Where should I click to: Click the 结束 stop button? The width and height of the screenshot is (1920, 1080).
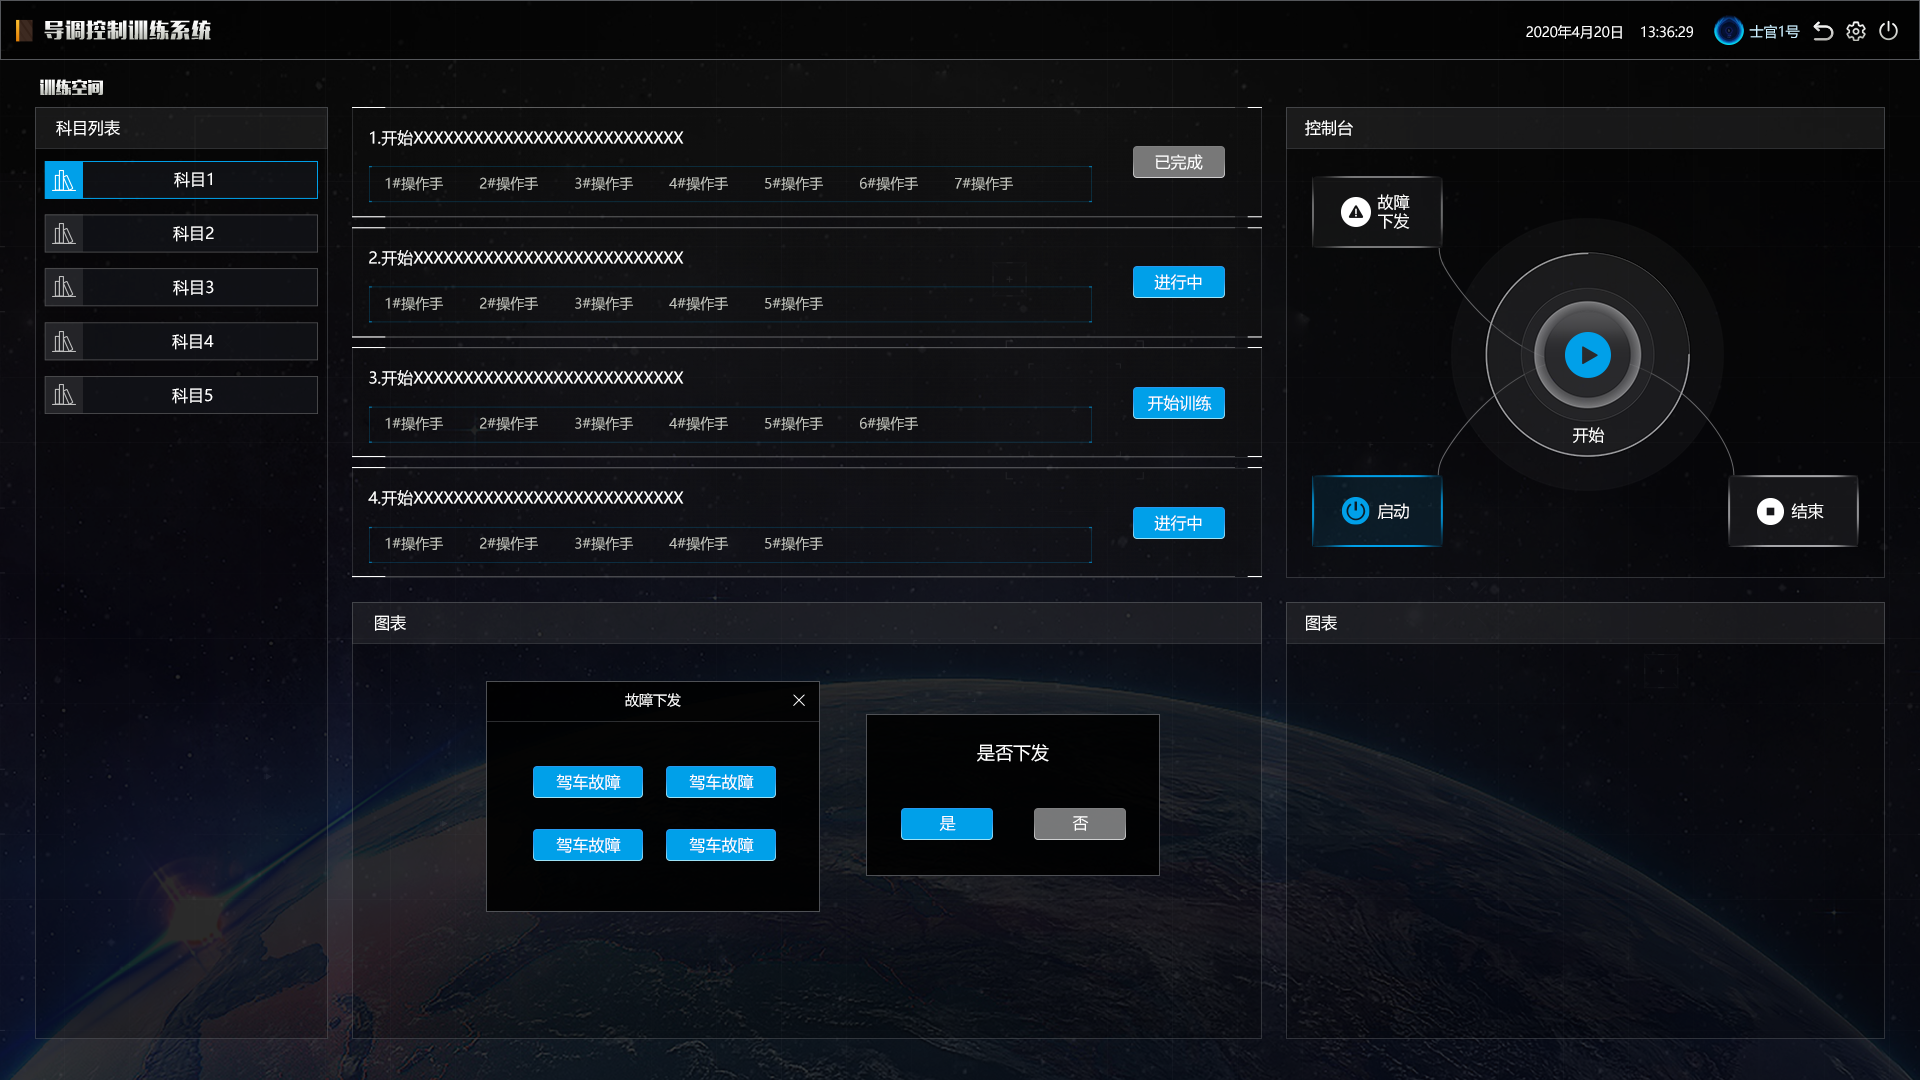coord(1792,511)
